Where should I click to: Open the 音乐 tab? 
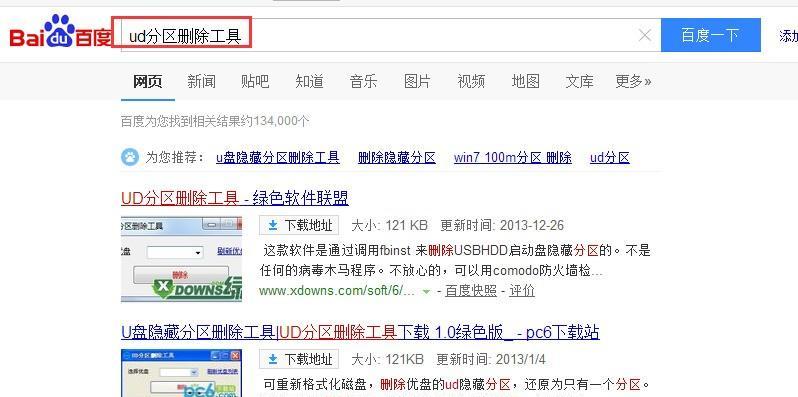[363, 81]
